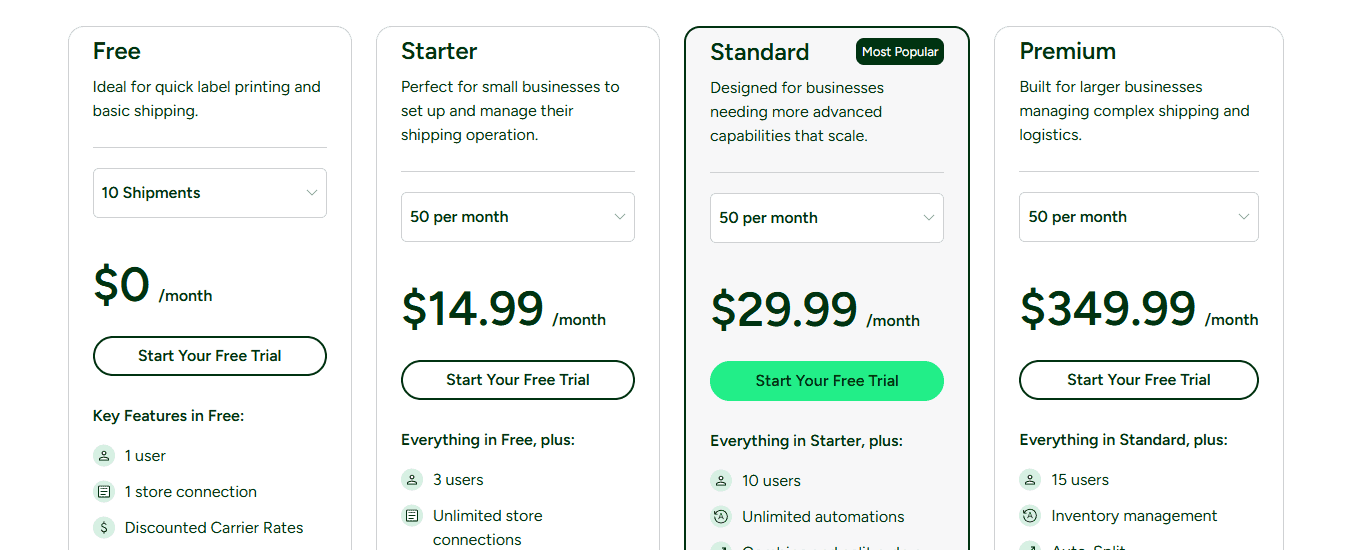The width and height of the screenshot is (1347, 550).
Task: Click the automation icon beside Unlimited automations
Action: pyautogui.click(x=721, y=517)
